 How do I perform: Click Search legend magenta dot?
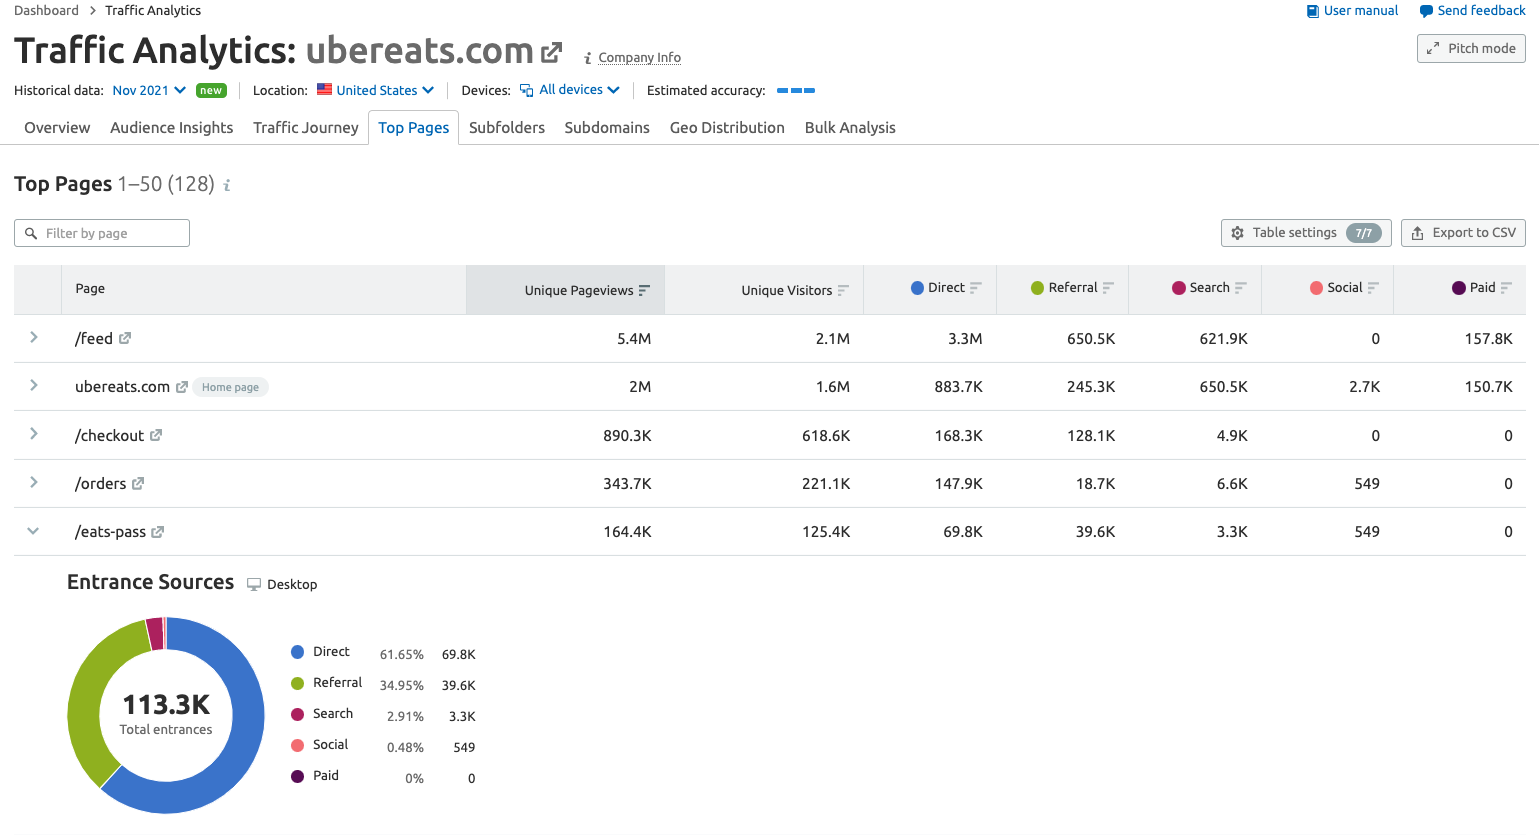[x=297, y=714]
